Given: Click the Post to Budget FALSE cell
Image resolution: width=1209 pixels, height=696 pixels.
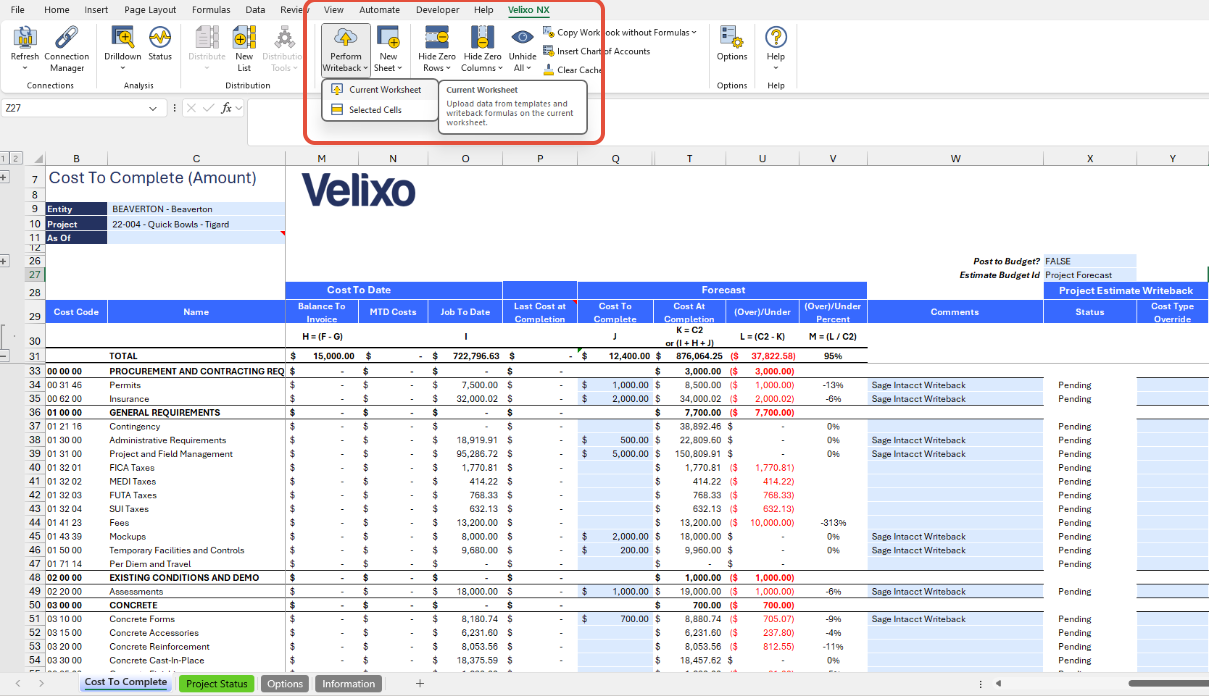Looking at the screenshot, I should tap(1090, 261).
